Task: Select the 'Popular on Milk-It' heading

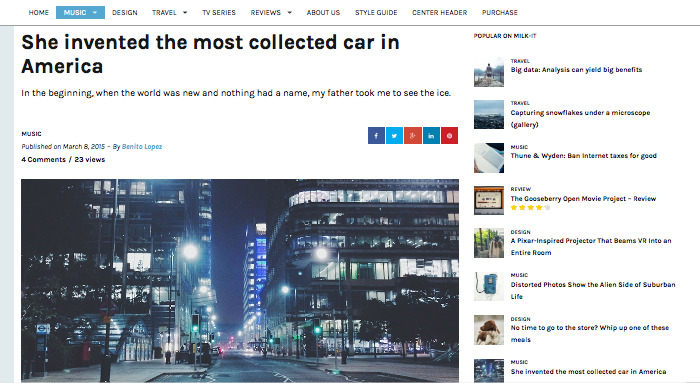Action: point(505,36)
